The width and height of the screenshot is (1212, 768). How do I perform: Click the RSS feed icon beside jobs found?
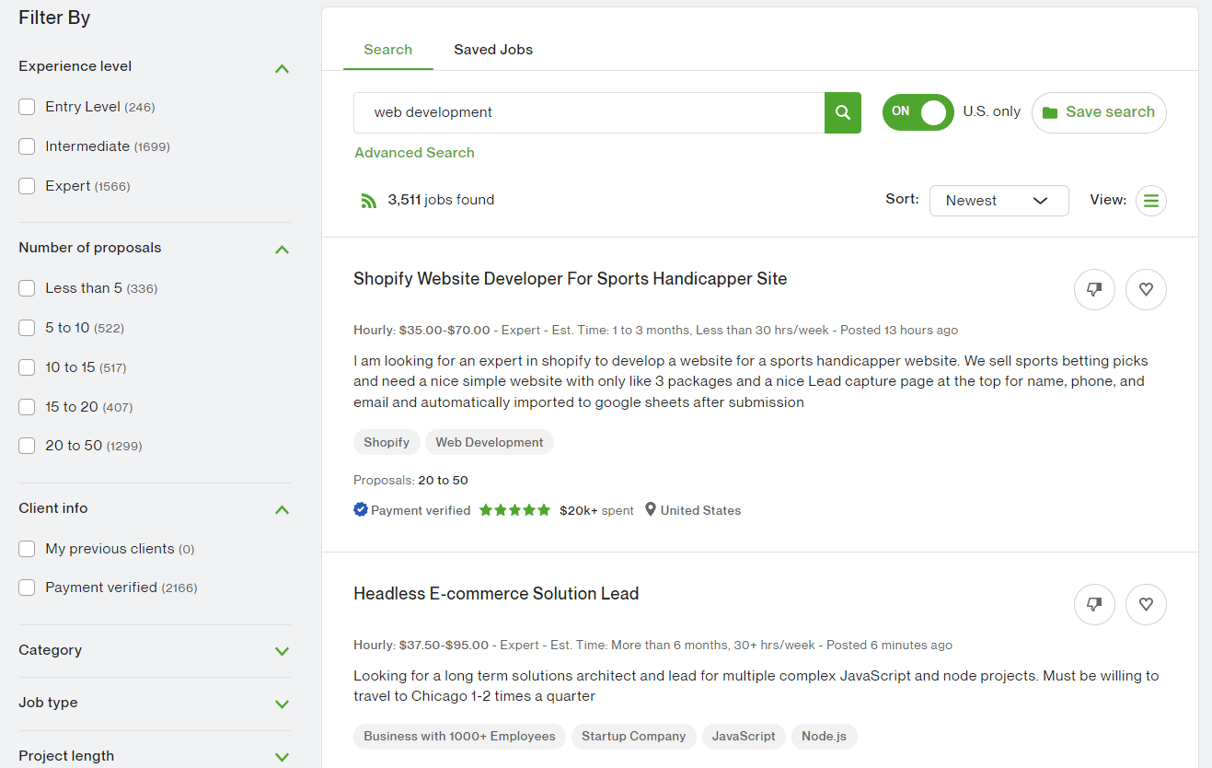pos(368,199)
